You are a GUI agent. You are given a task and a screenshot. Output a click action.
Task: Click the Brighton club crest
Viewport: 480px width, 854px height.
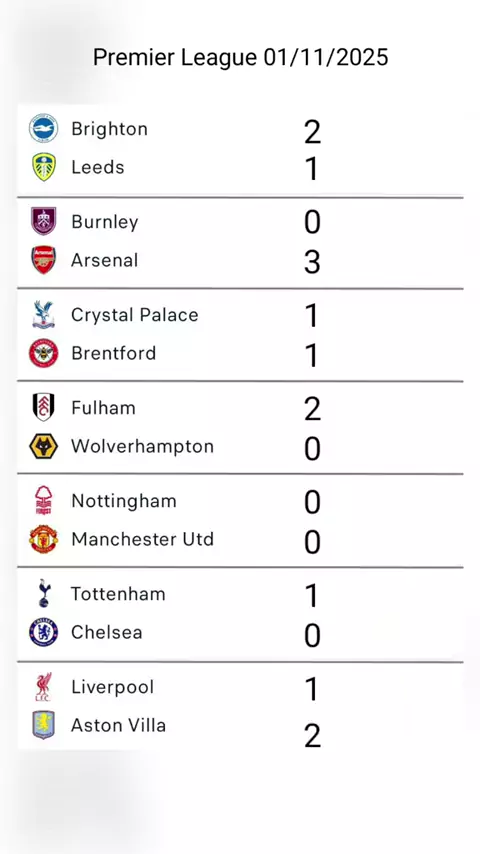tap(44, 129)
